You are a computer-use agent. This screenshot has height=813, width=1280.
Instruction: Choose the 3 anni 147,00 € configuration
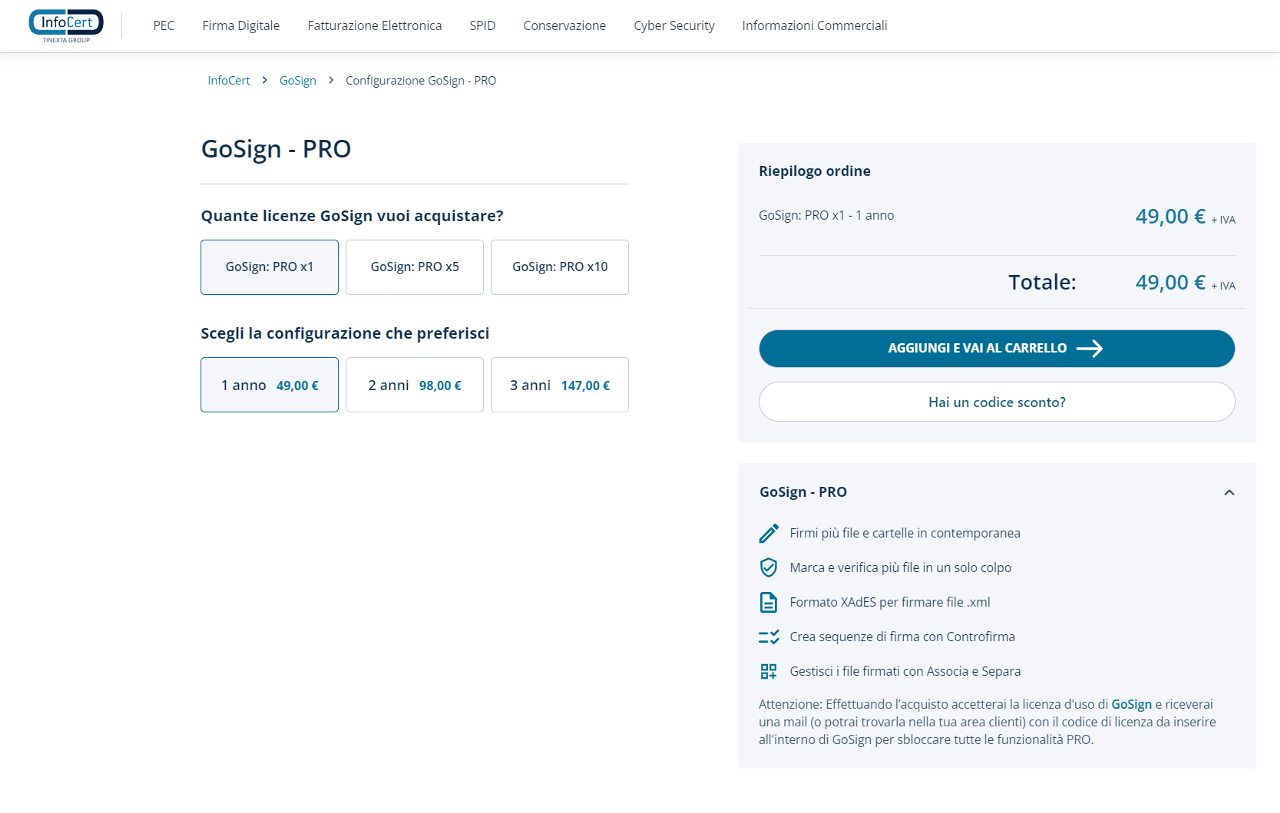coord(560,385)
